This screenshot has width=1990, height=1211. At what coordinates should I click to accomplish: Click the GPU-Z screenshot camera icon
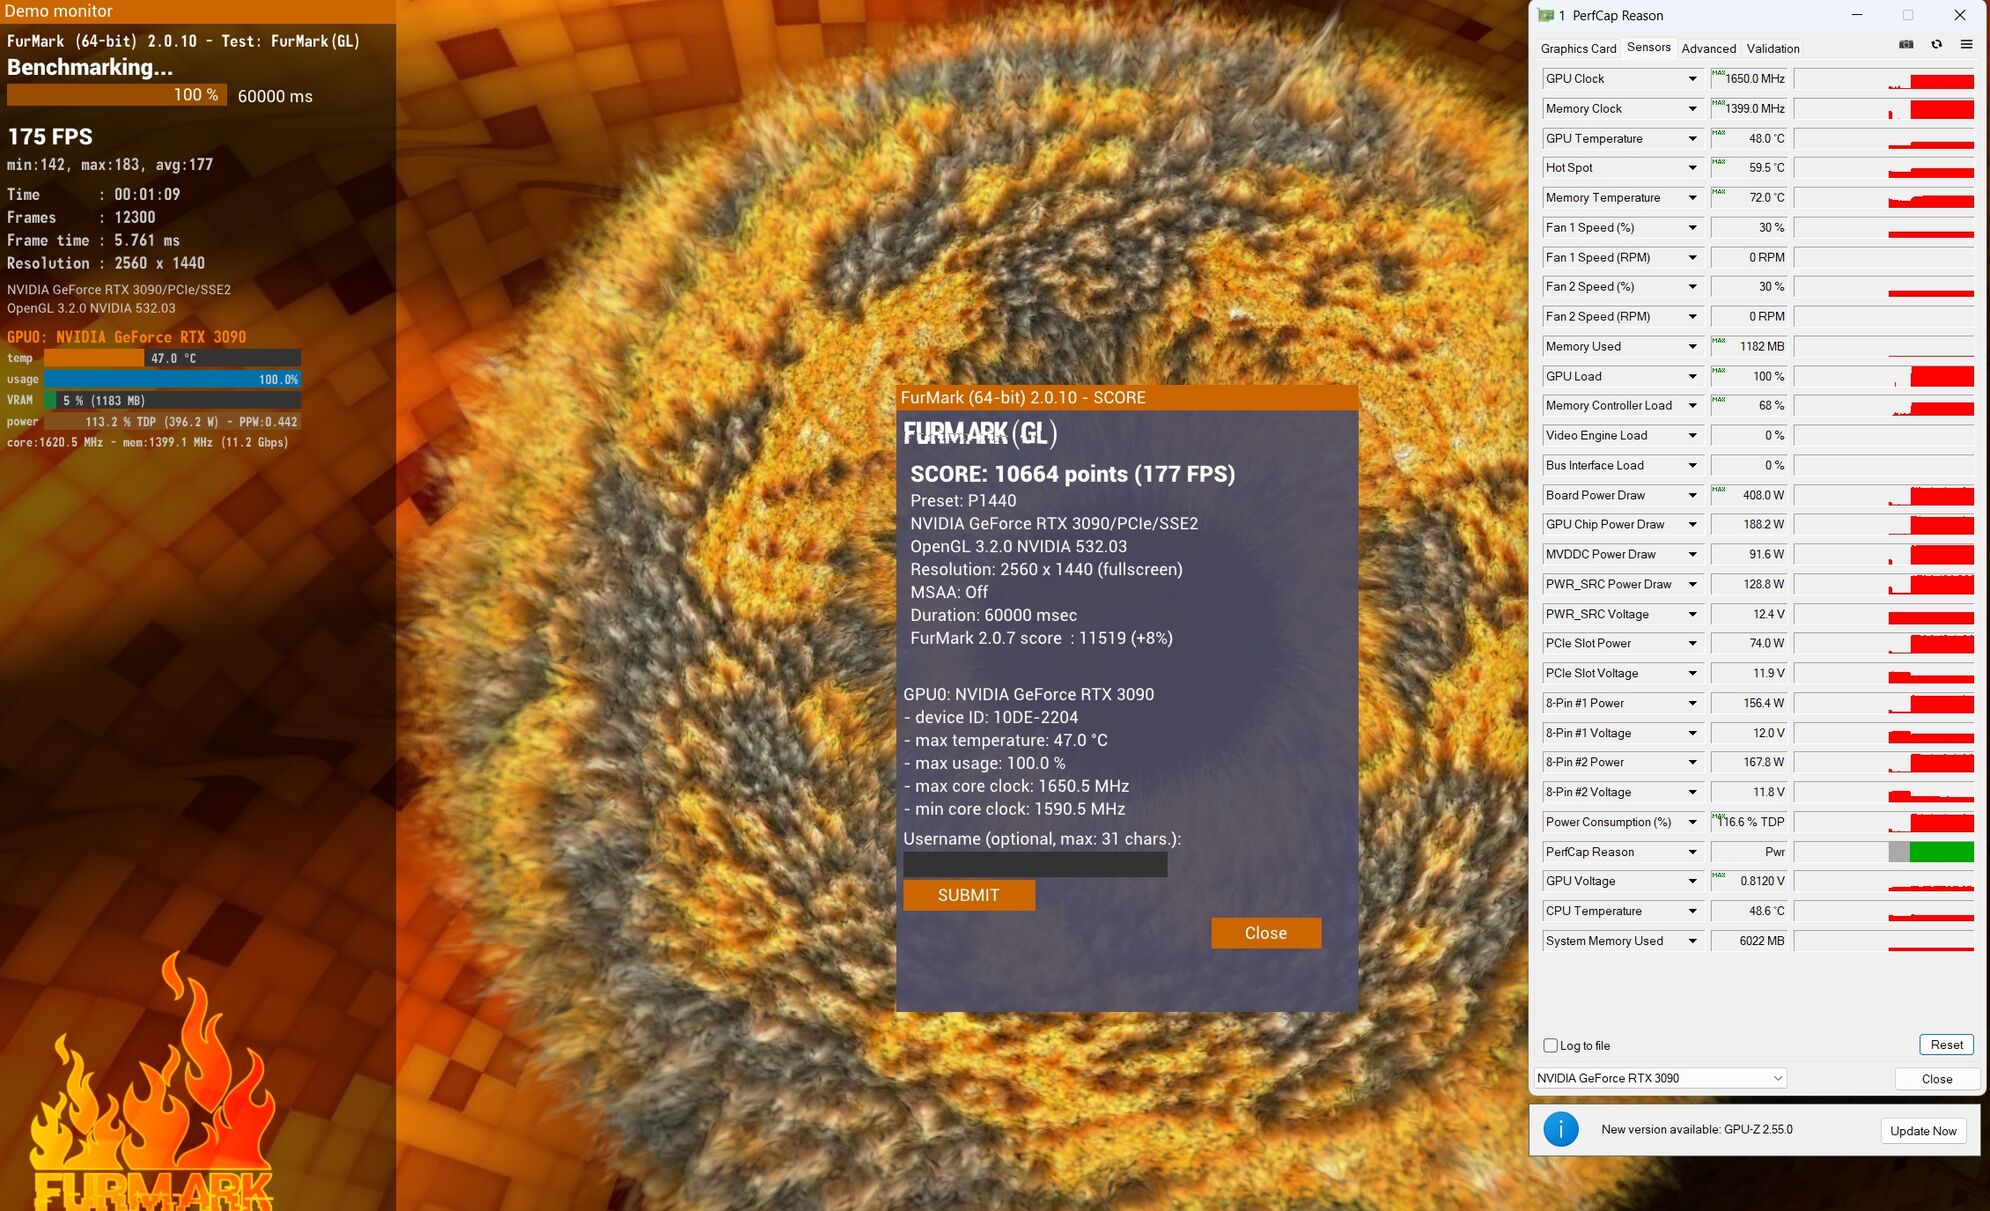pos(1906,44)
